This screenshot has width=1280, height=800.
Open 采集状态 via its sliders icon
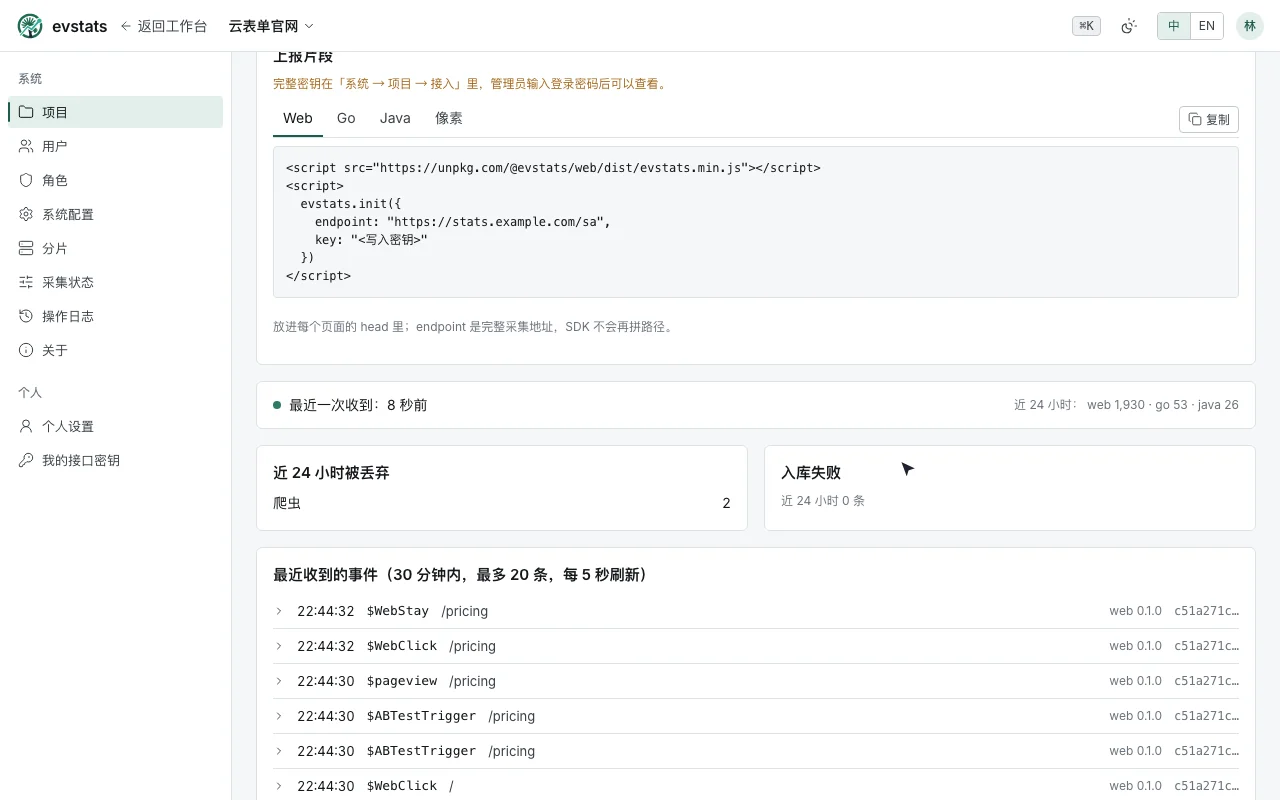(26, 282)
